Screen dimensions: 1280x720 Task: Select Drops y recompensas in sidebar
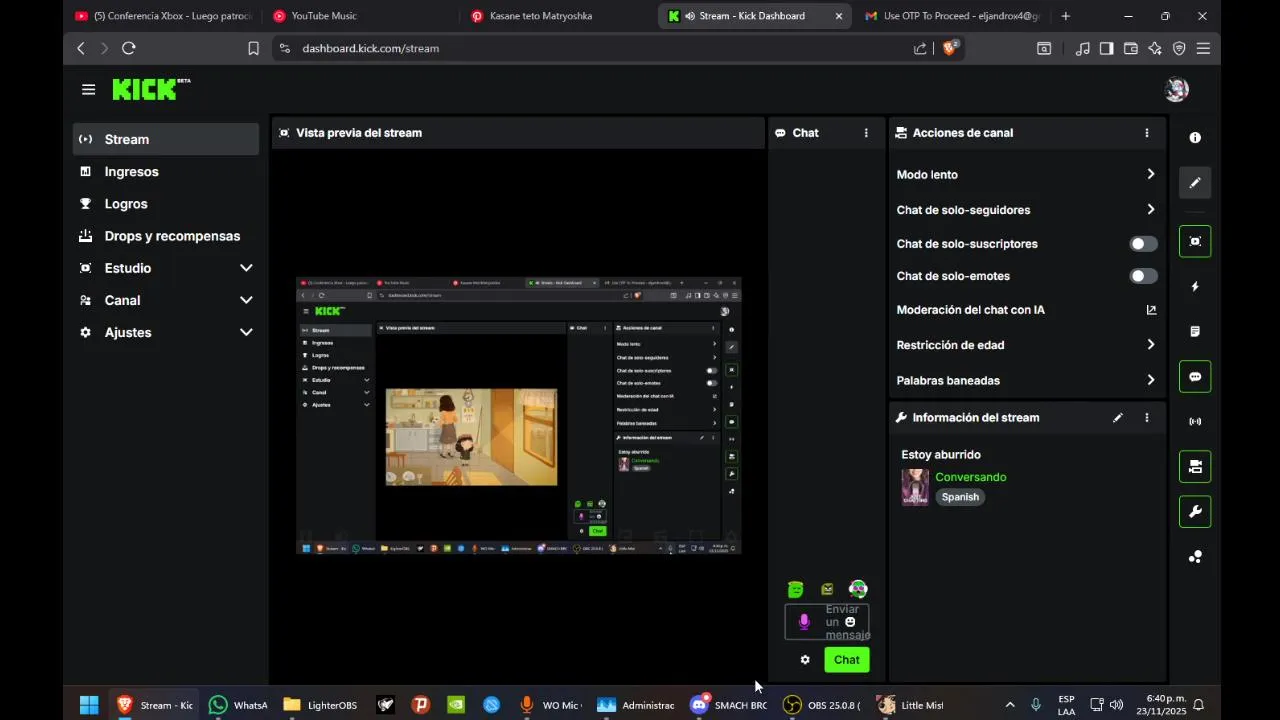tap(166, 236)
